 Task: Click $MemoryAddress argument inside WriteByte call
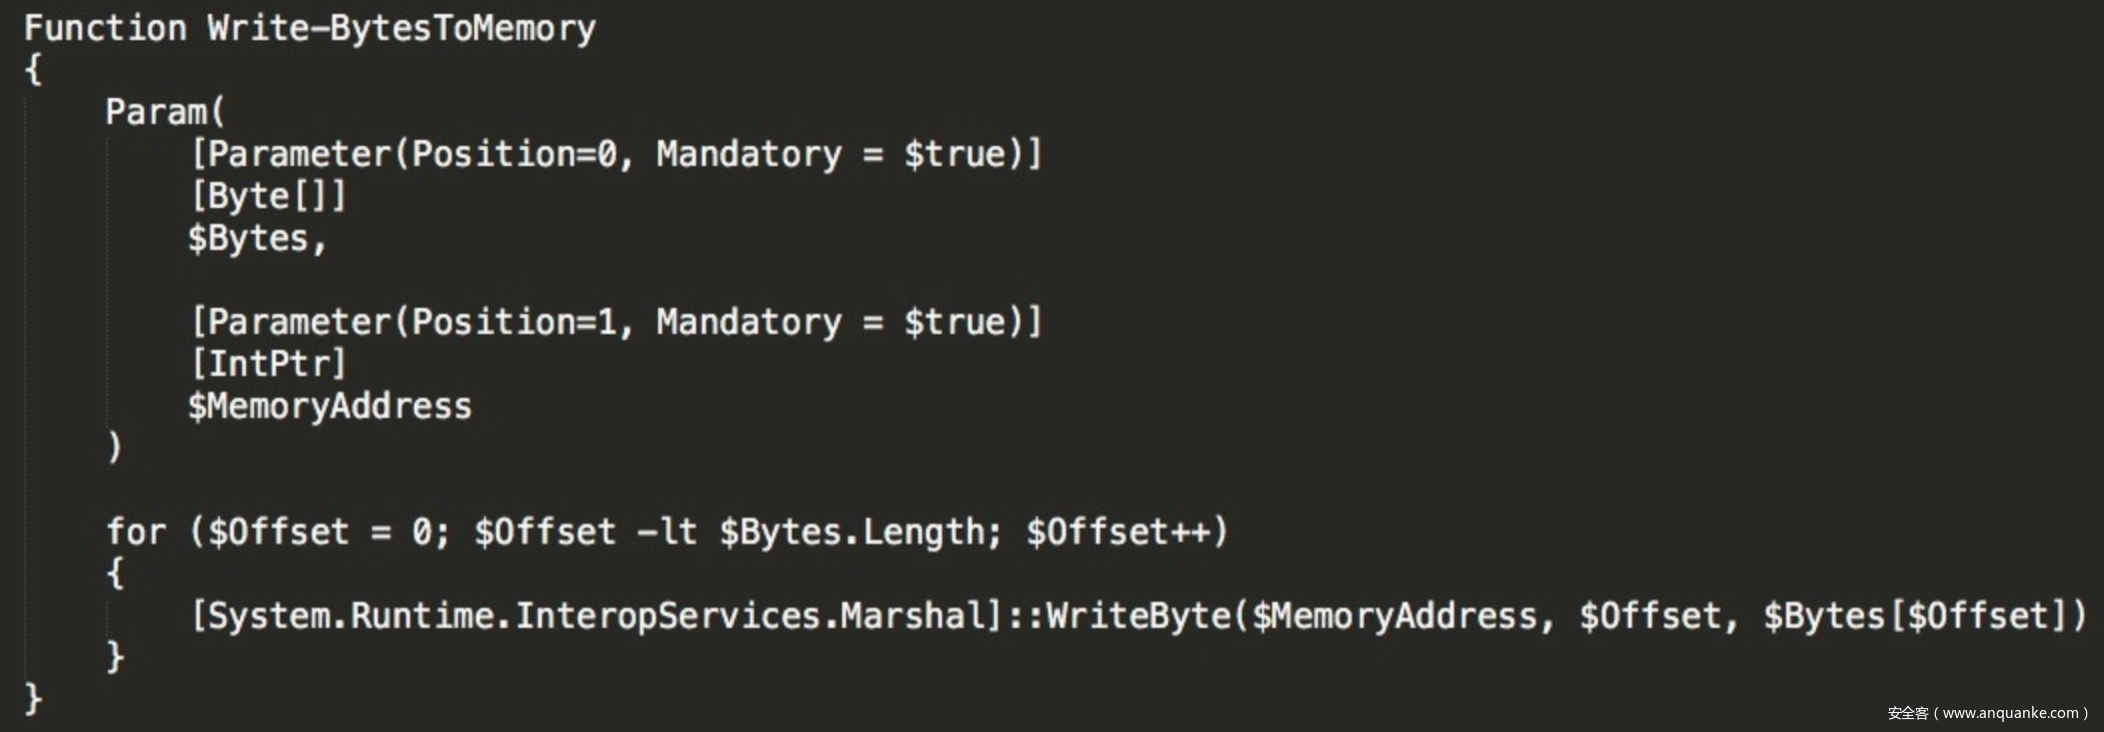[1395, 616]
